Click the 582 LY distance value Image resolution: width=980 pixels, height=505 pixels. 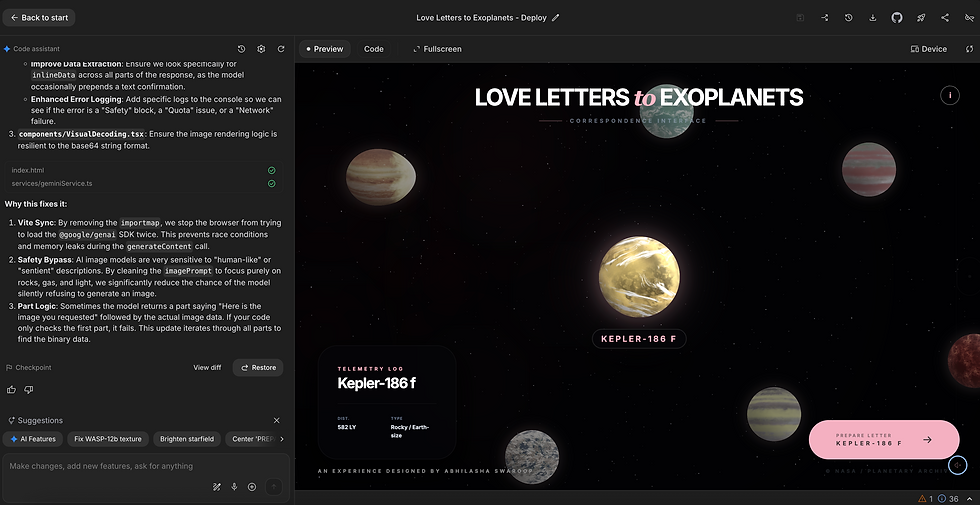point(347,428)
